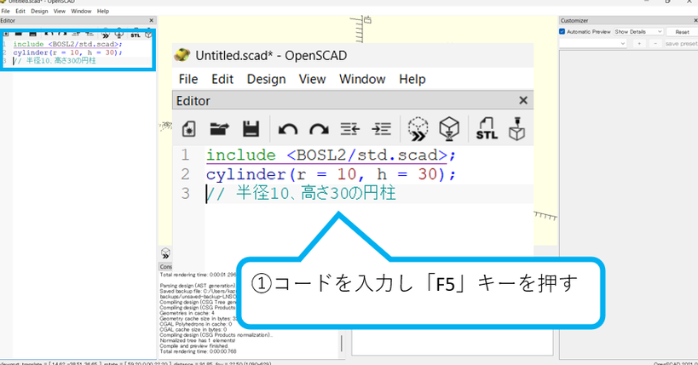Click the plus button to add a preset
The image size is (698, 365).
click(x=639, y=44)
